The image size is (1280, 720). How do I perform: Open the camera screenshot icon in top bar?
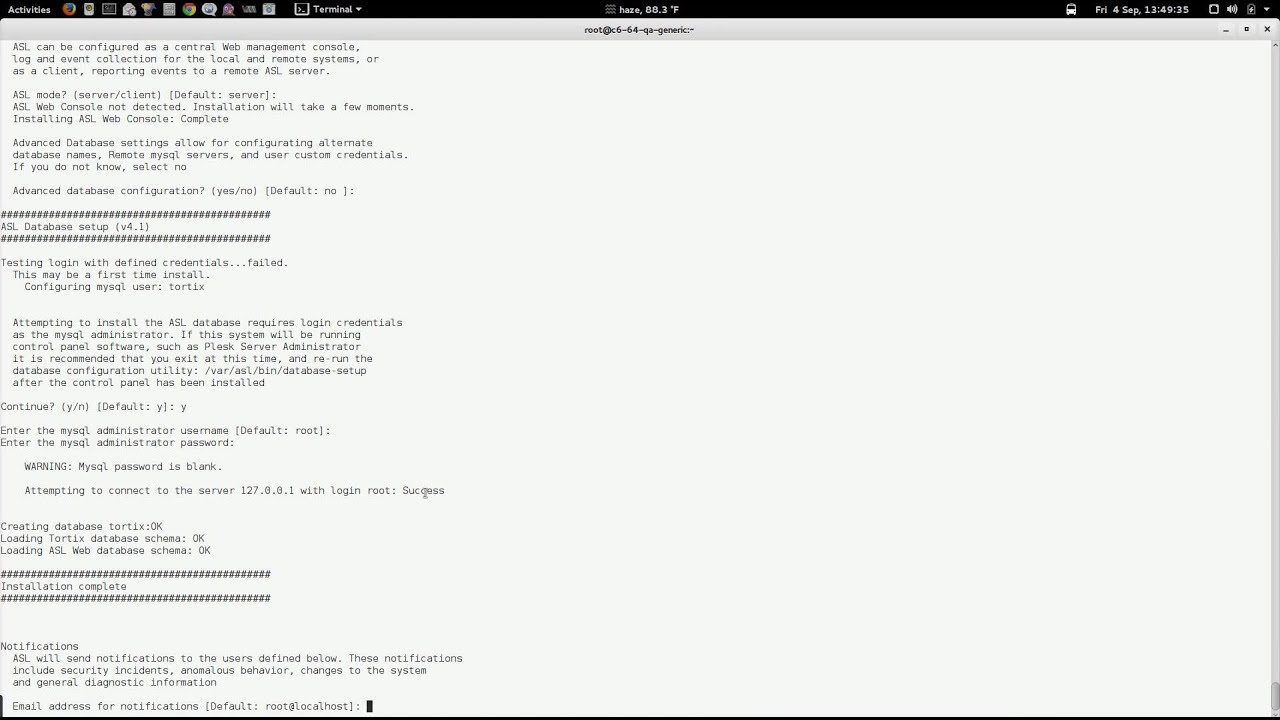270,9
